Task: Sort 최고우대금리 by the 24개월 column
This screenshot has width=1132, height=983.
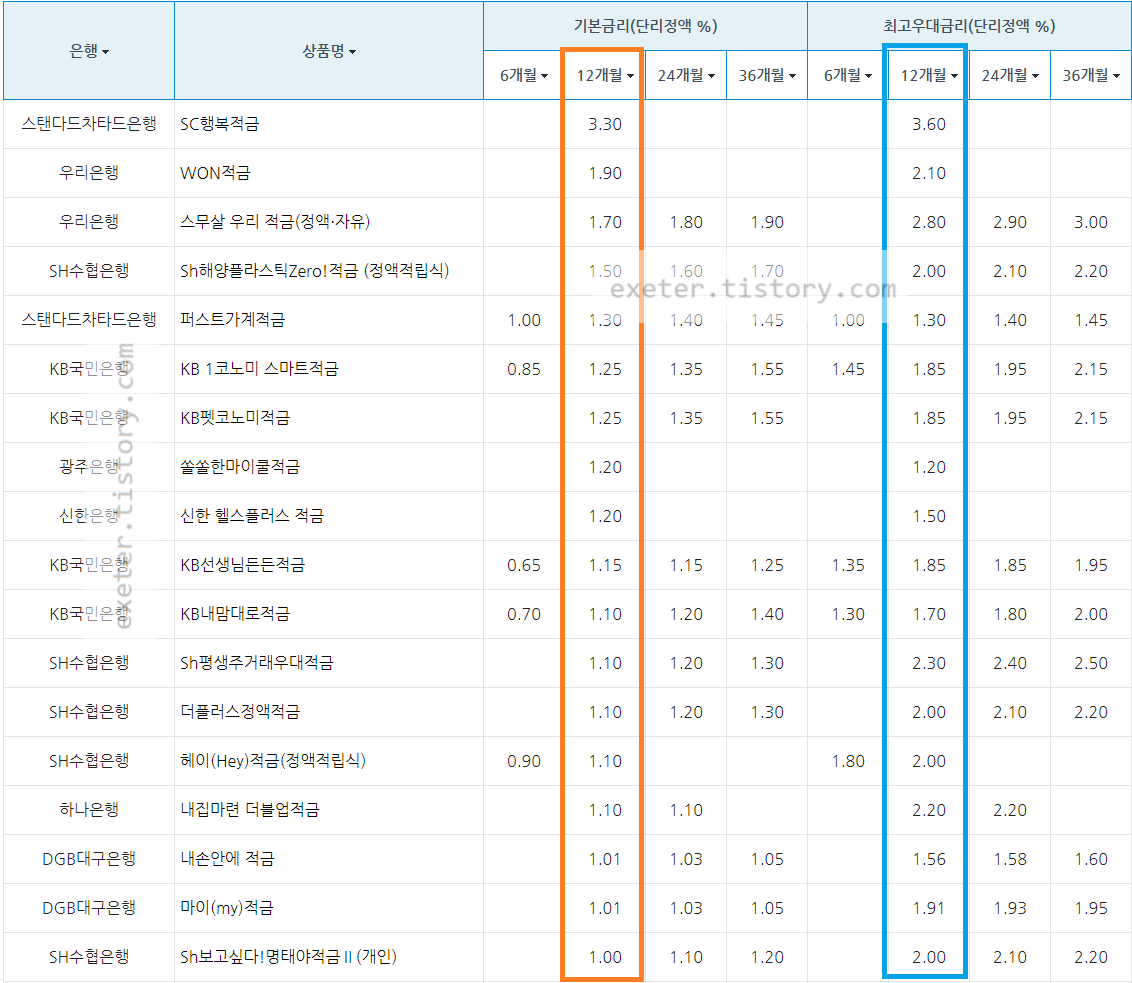Action: point(1010,75)
